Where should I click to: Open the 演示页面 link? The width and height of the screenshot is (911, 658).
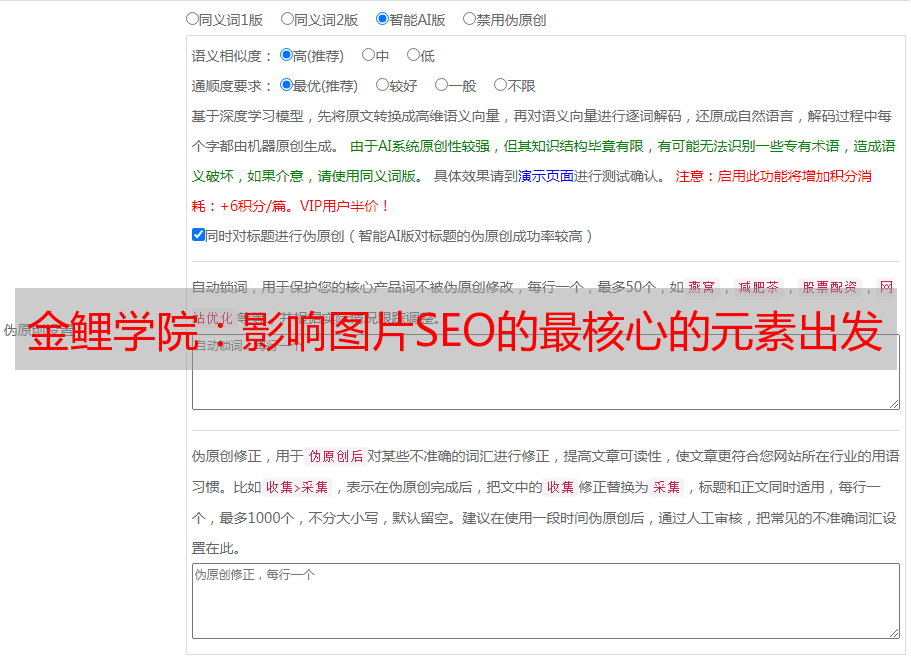[x=546, y=176]
